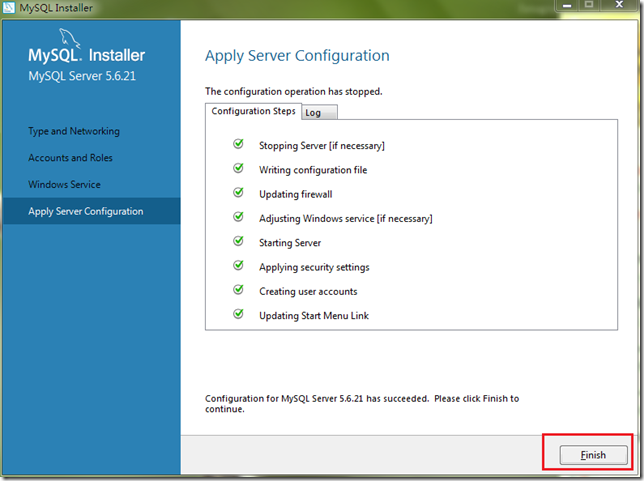Viewport: 644px width, 481px height.
Task: Click the check icon for Adjusting Windows service
Action: tap(238, 217)
